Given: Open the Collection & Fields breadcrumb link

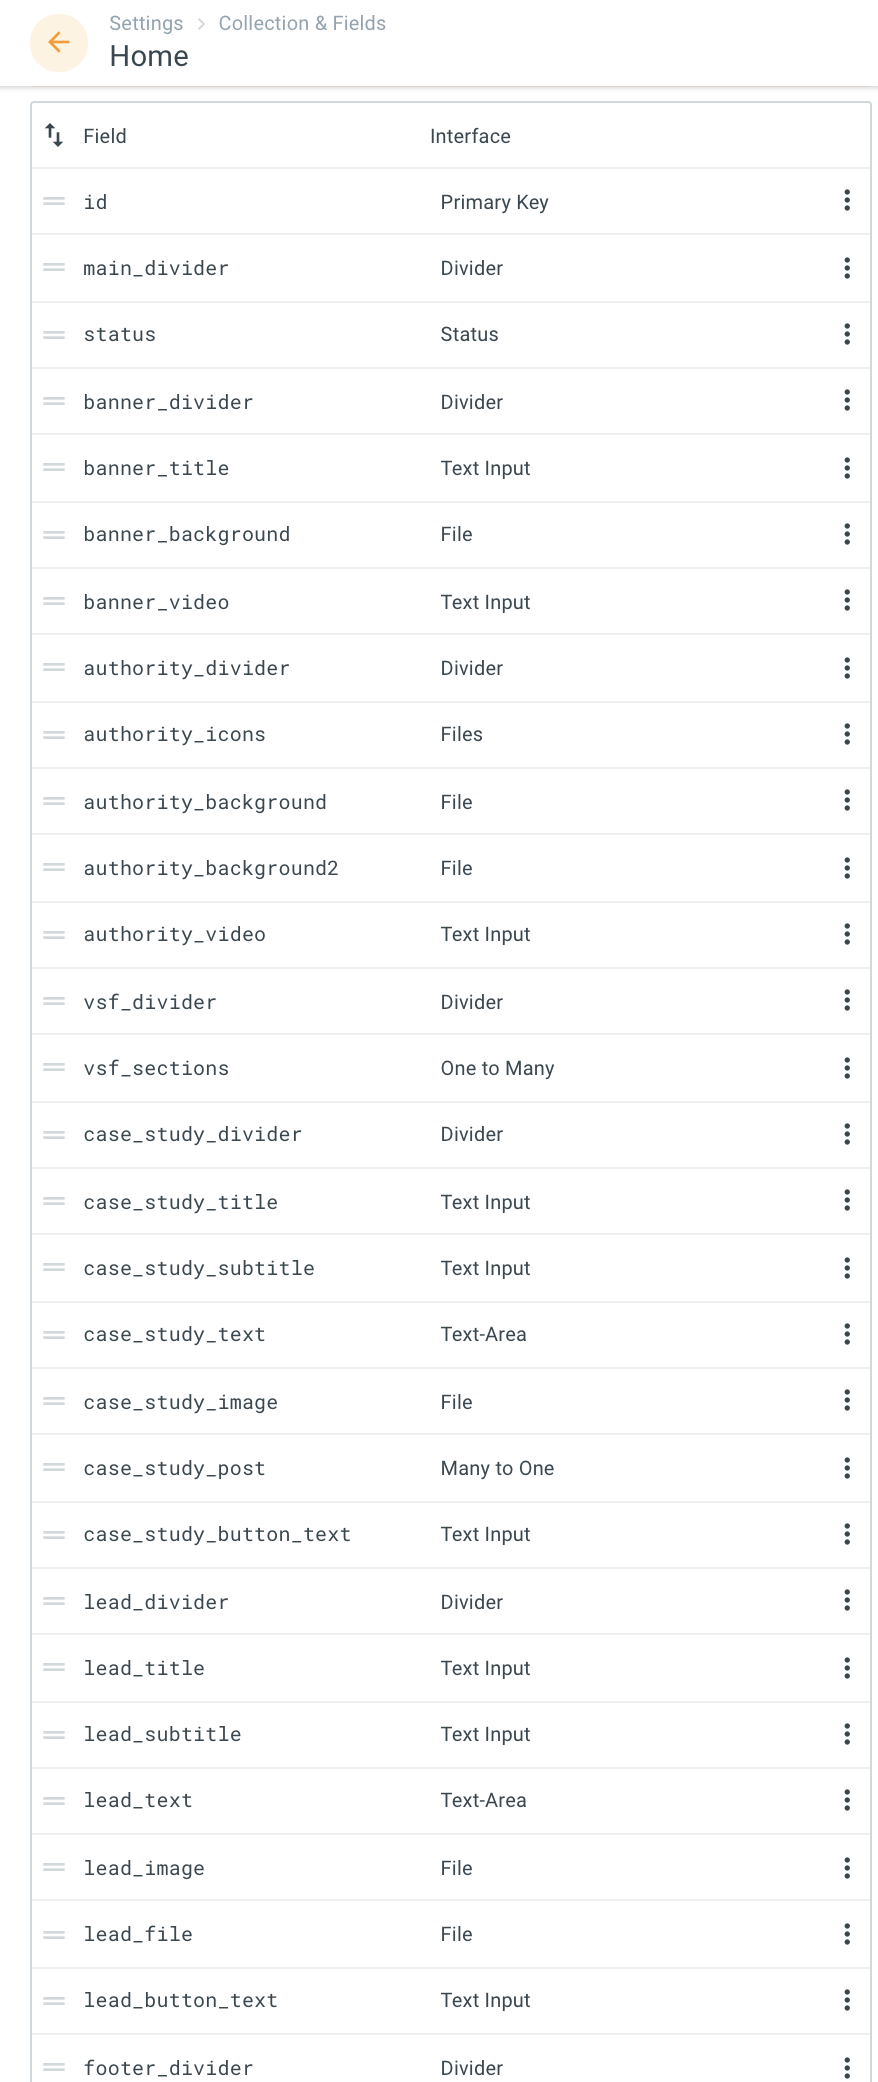Looking at the screenshot, I should (301, 23).
